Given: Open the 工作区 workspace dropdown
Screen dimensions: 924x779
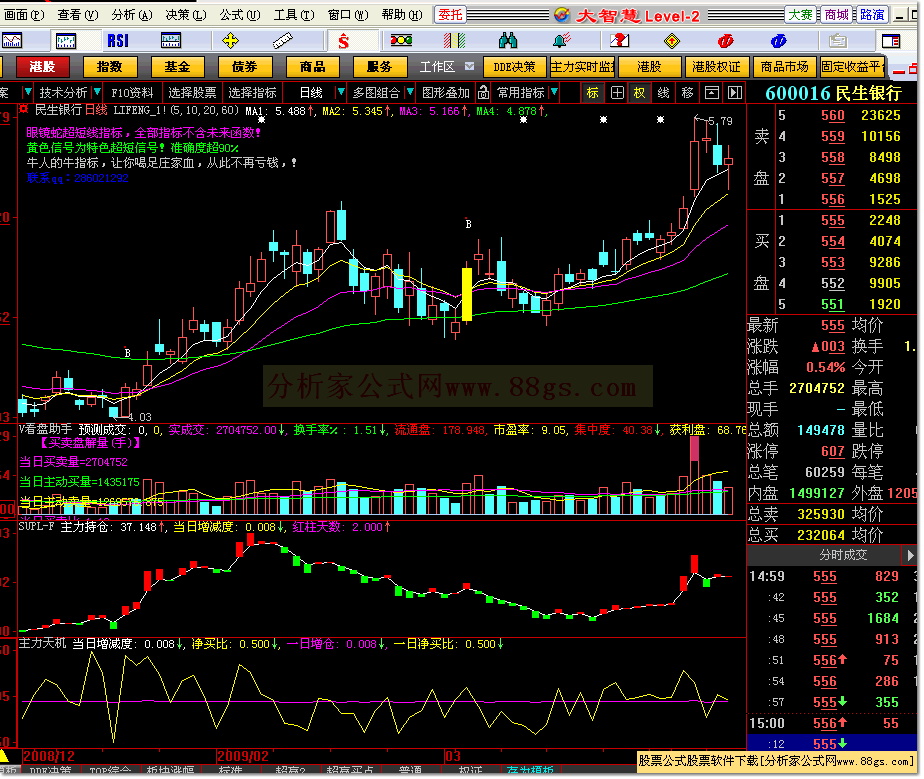Looking at the screenshot, I should click(x=470, y=66).
